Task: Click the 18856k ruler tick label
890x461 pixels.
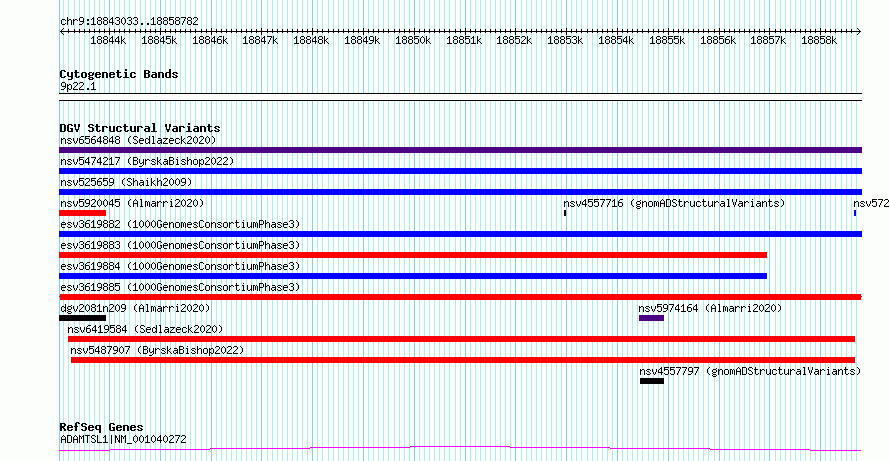Action: click(718, 41)
